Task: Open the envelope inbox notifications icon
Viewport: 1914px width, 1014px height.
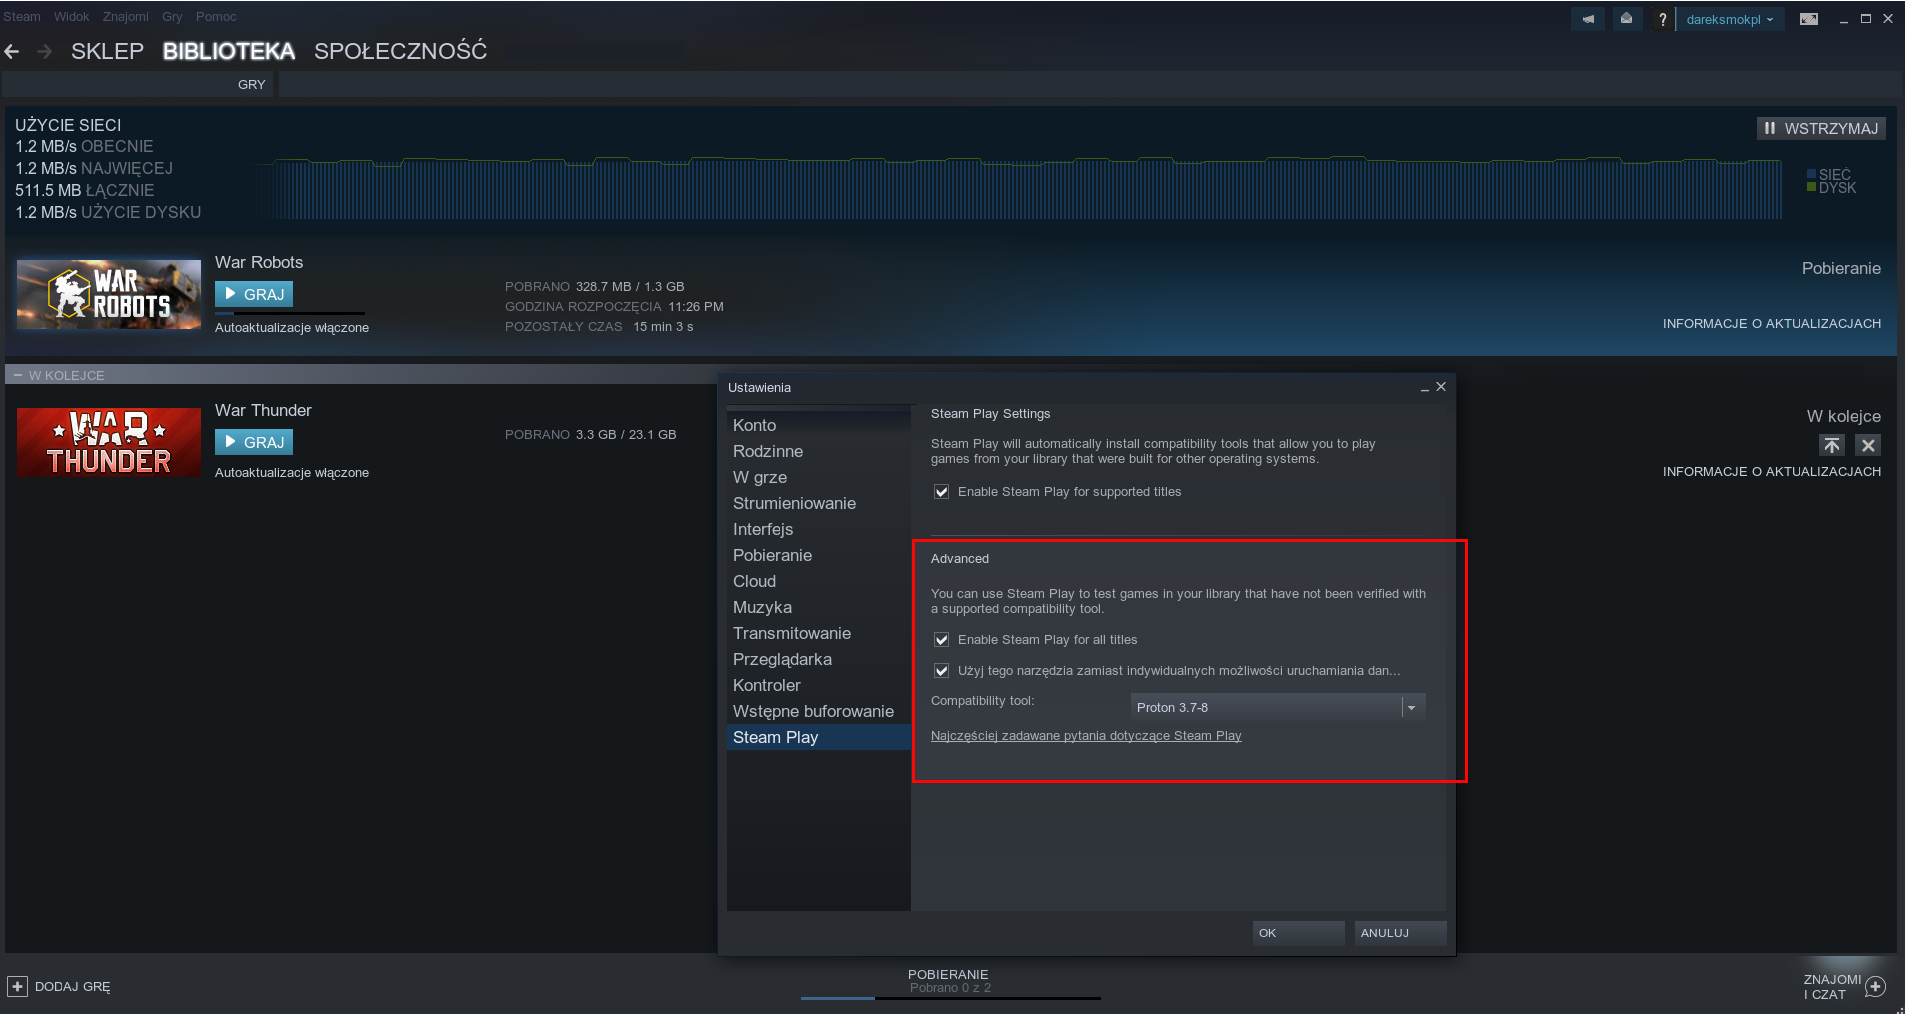Action: click(1627, 19)
